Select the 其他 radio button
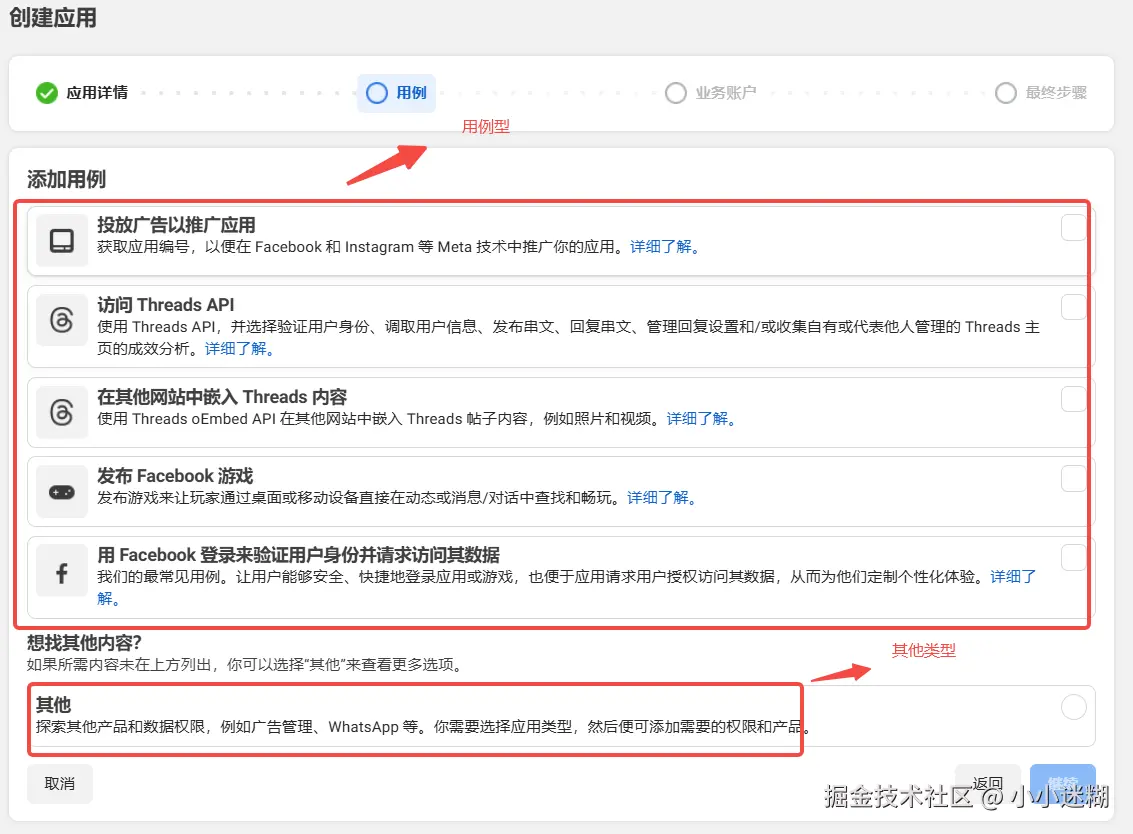The image size is (1133, 834). click(x=1074, y=707)
